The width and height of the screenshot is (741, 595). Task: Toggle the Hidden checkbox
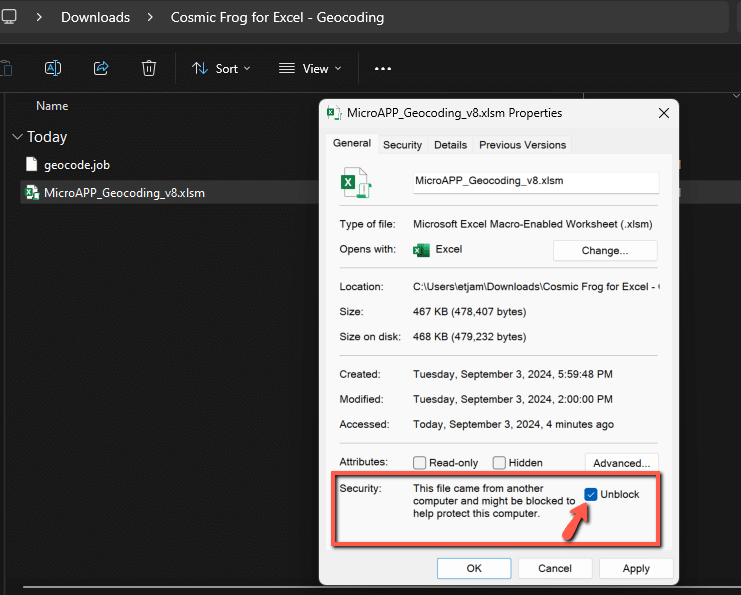[x=499, y=463]
